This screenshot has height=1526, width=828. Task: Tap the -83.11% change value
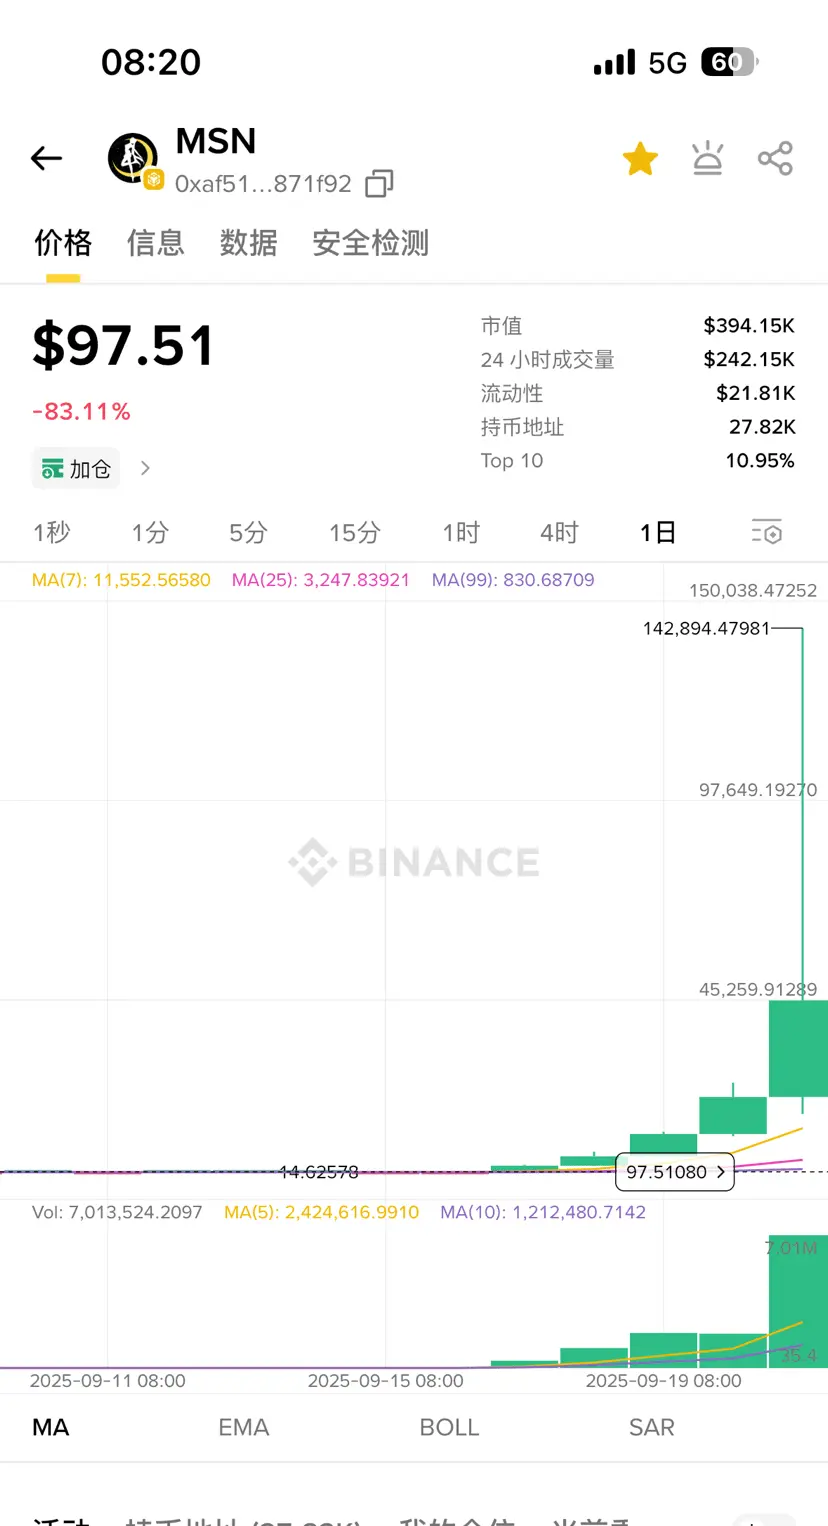tap(82, 412)
